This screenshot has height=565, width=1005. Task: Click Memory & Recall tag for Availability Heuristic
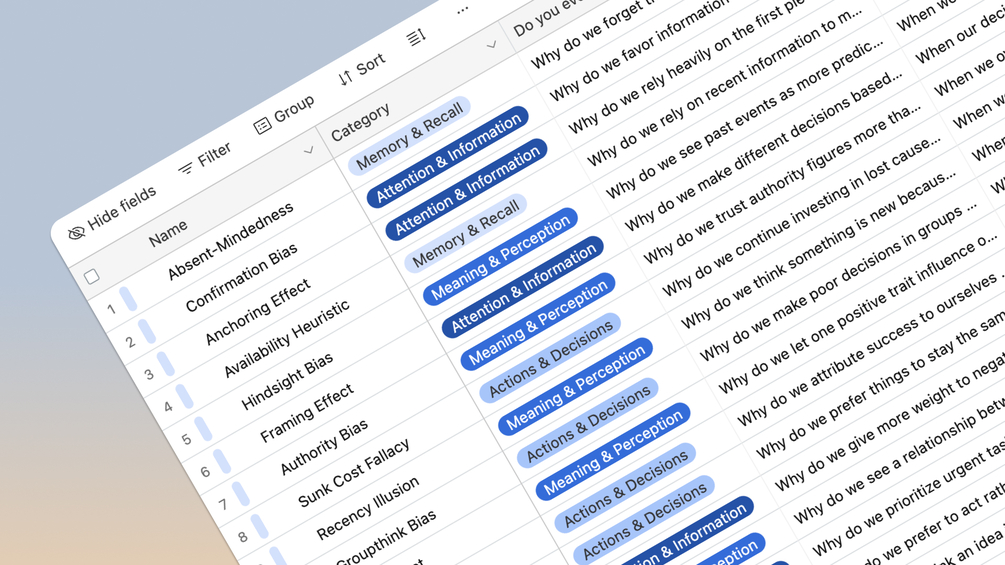point(465,233)
